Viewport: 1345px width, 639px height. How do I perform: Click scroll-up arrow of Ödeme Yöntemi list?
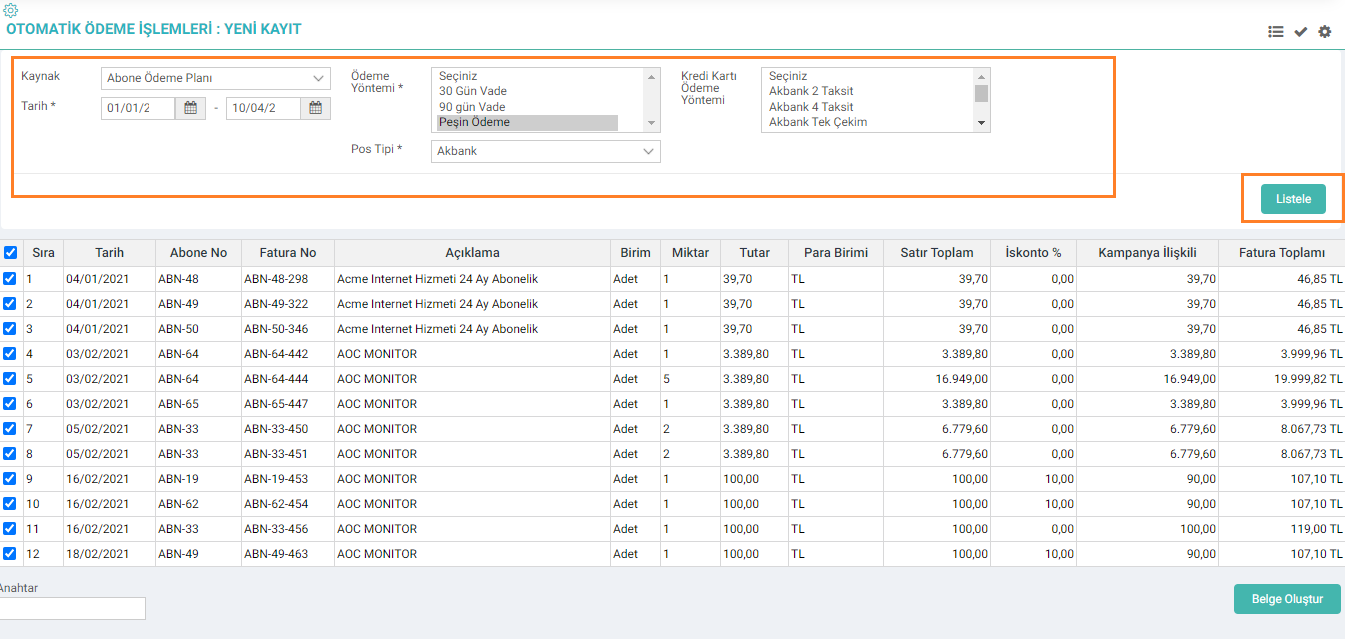[x=653, y=76]
